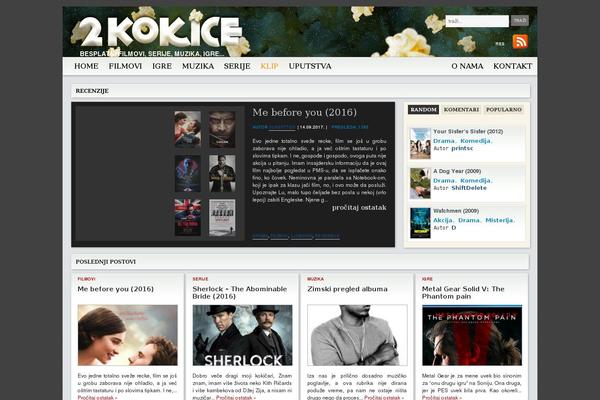Click the red SERIJE category label on post

click(200, 279)
